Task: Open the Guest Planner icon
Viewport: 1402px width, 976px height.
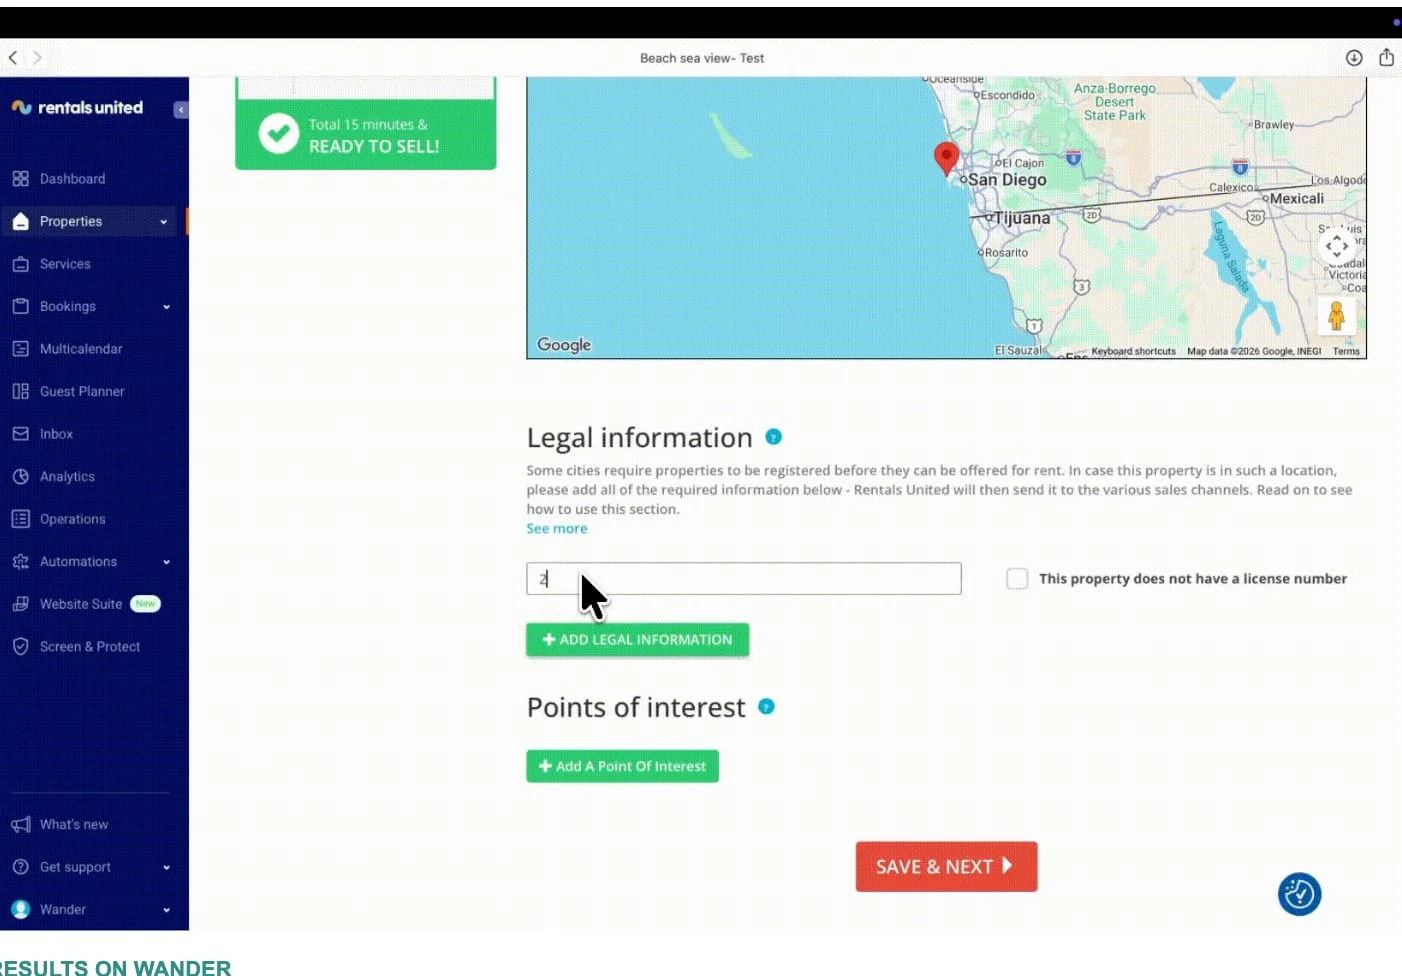Action: point(20,392)
